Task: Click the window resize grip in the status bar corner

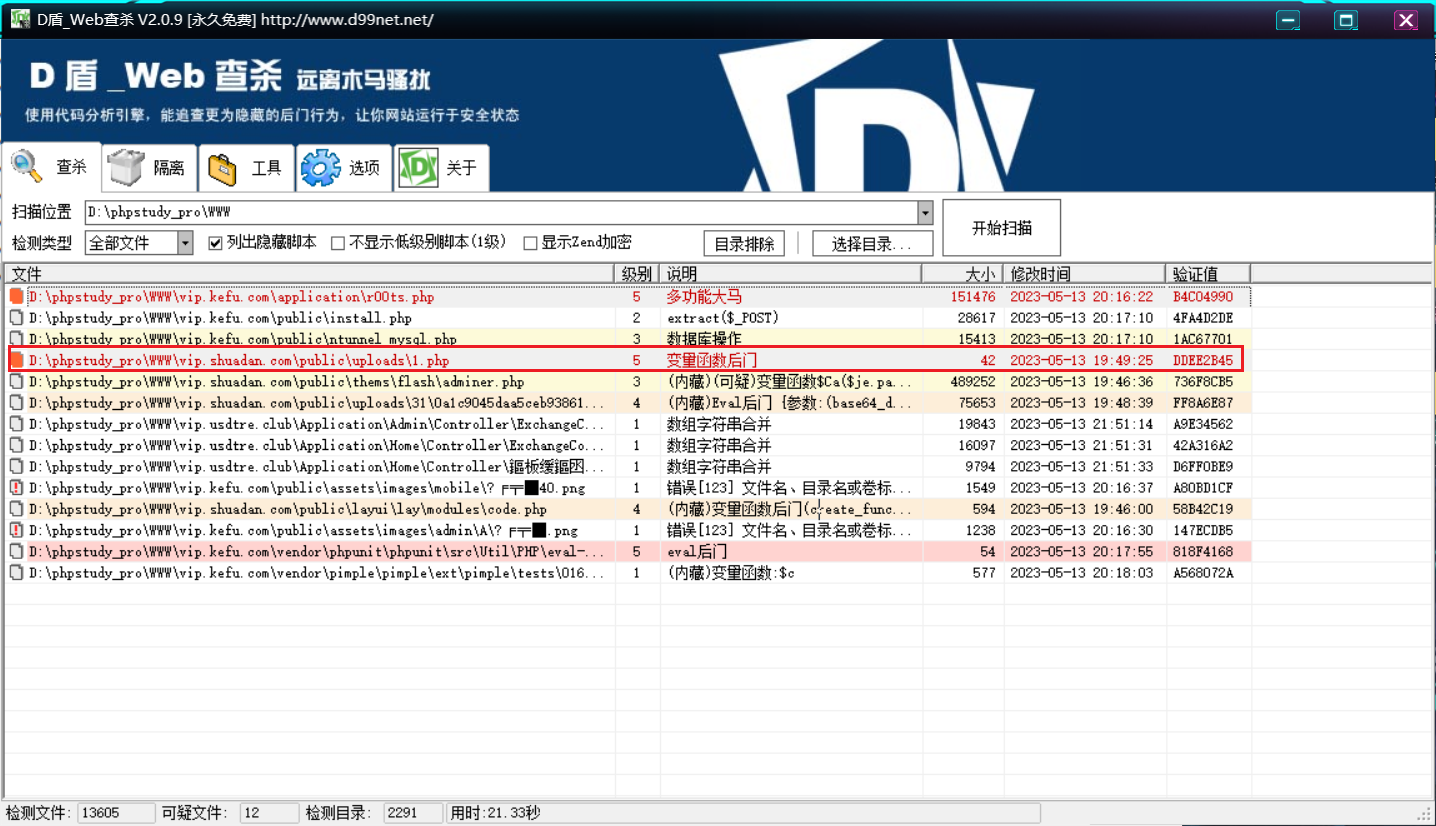Action: (1424, 814)
